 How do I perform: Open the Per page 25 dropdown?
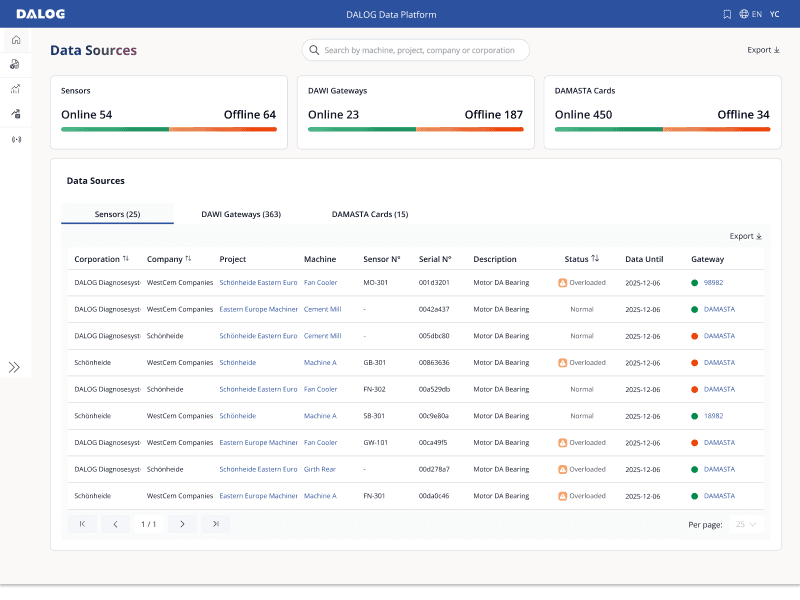(746, 524)
